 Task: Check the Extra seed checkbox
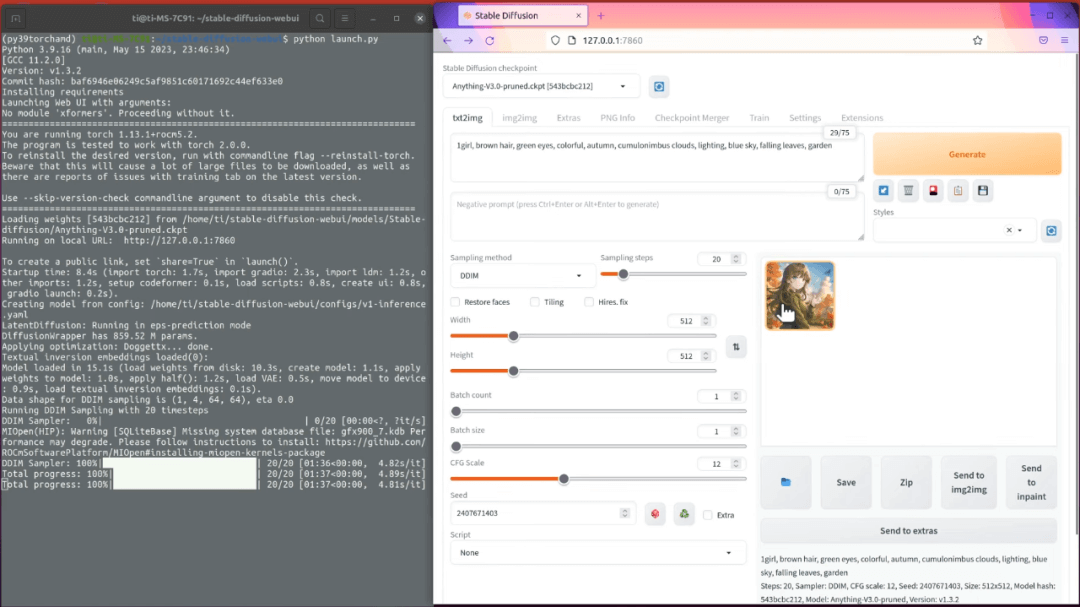708,515
